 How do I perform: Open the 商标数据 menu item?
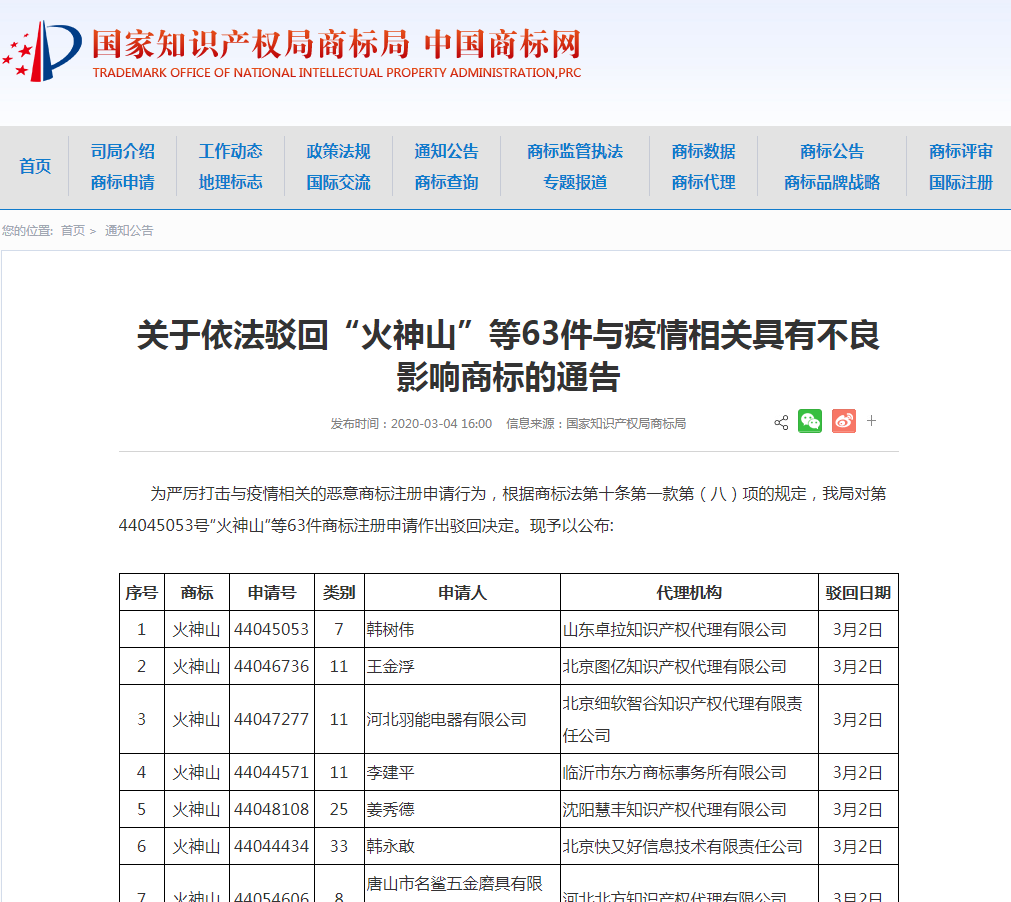pyautogui.click(x=703, y=151)
